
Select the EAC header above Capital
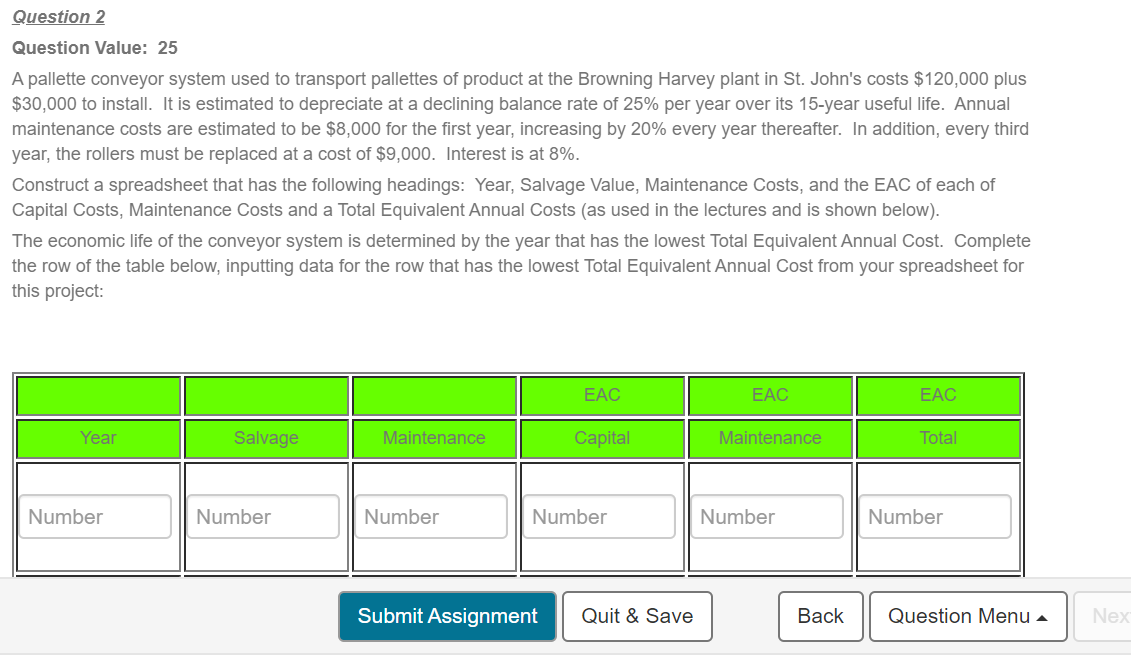point(602,395)
